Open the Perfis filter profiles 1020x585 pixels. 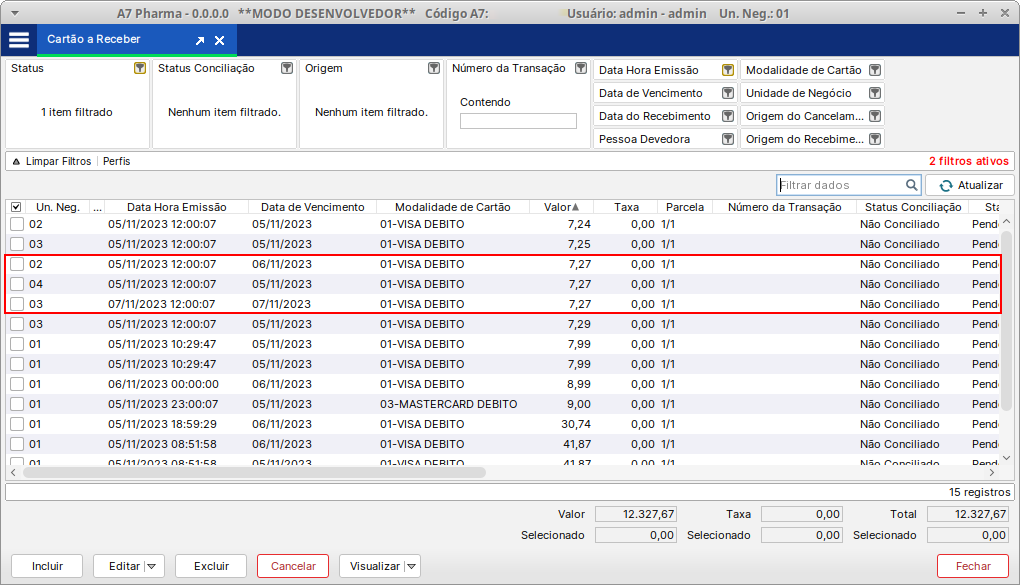click(116, 161)
